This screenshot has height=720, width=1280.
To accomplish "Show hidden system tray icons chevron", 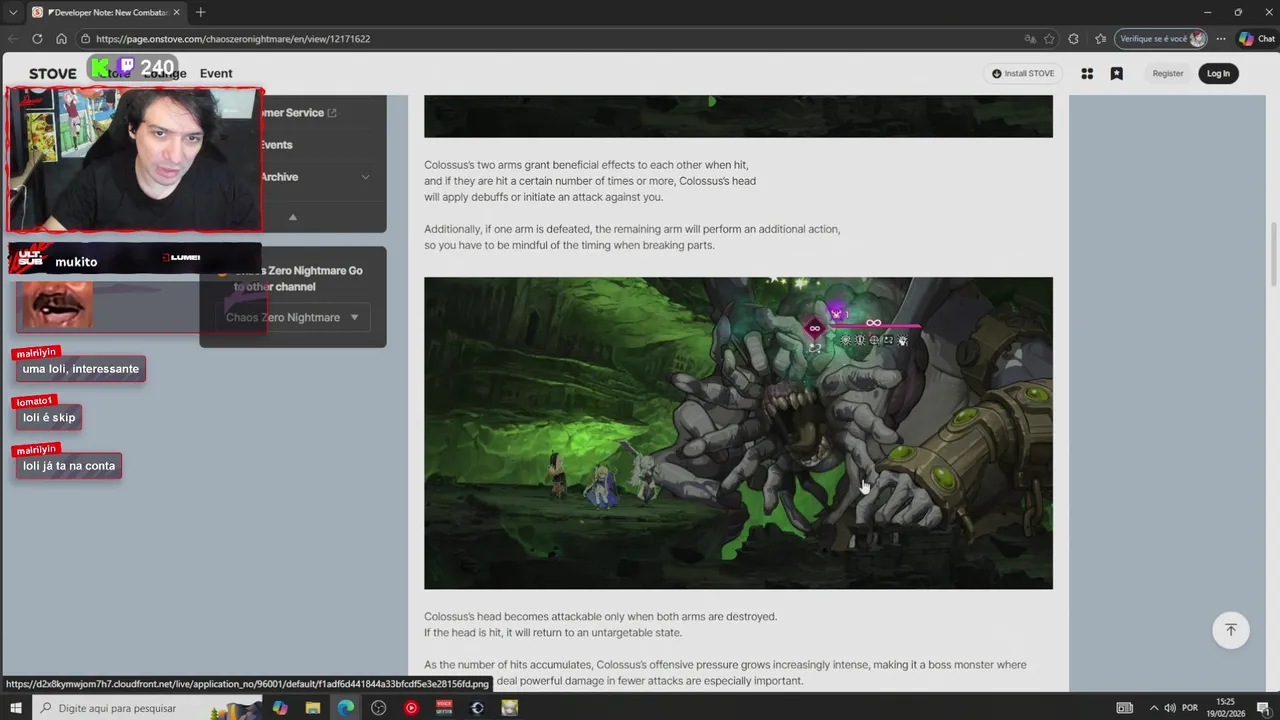I will (x=1153, y=708).
